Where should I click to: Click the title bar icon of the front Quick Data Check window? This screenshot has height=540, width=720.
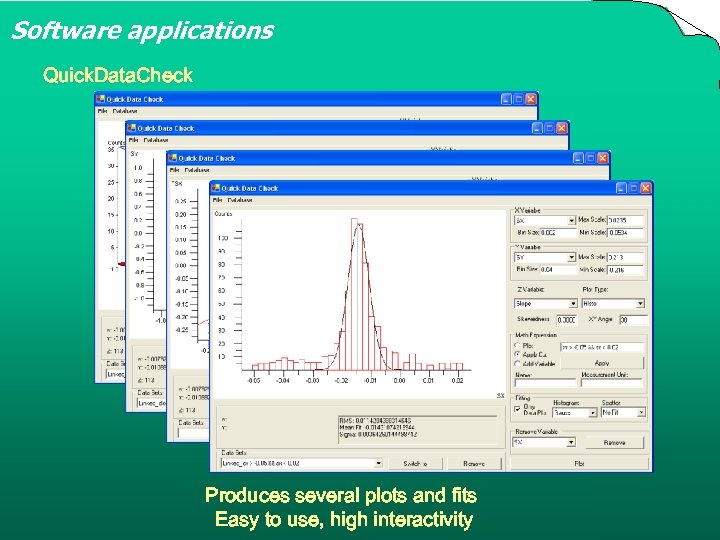point(216,188)
